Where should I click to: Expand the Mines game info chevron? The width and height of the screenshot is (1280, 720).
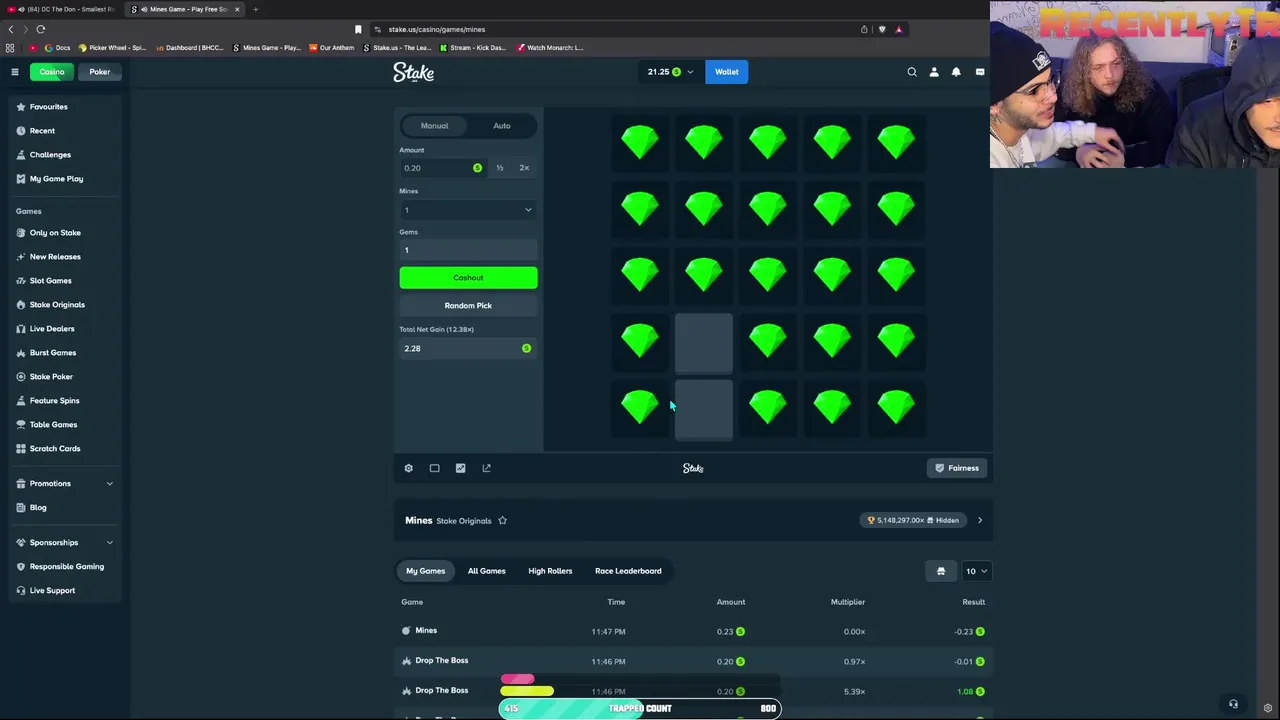[x=980, y=520]
